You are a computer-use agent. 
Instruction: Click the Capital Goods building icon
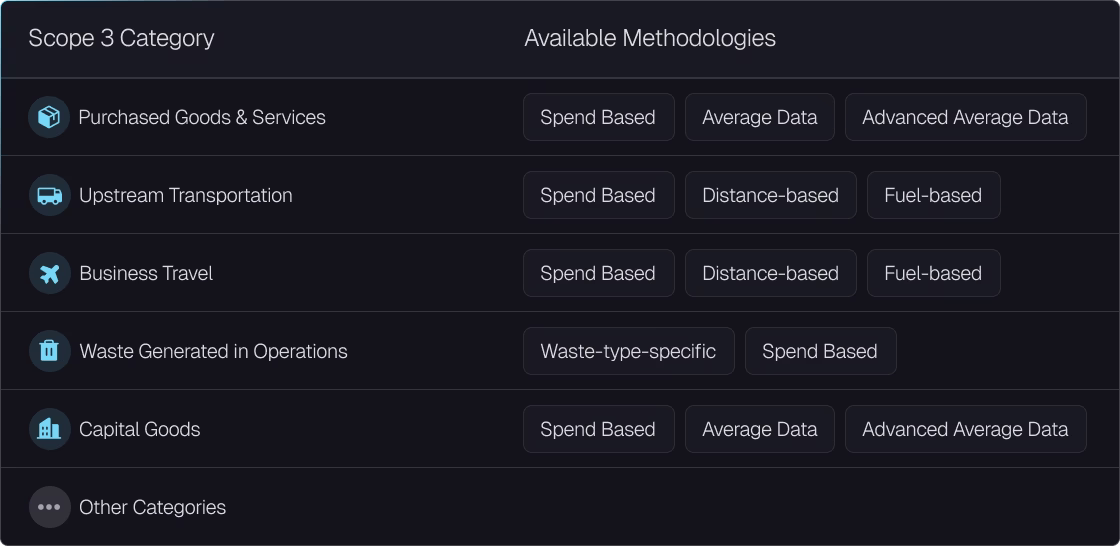(49, 429)
